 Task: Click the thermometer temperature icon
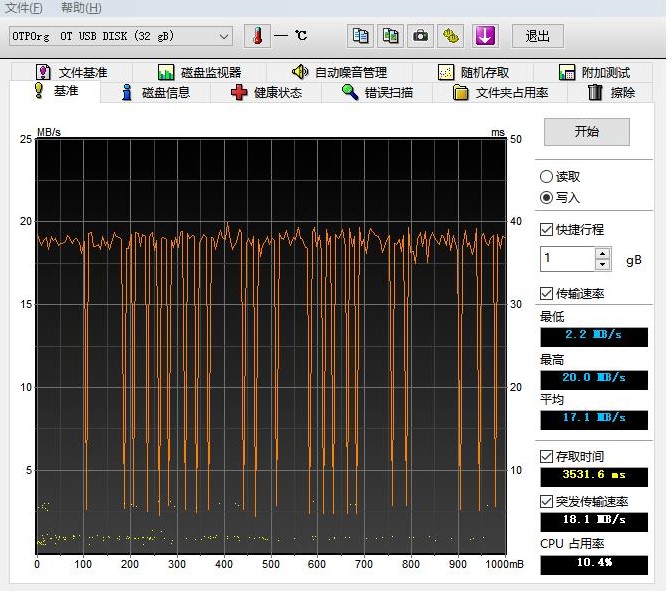(x=257, y=36)
